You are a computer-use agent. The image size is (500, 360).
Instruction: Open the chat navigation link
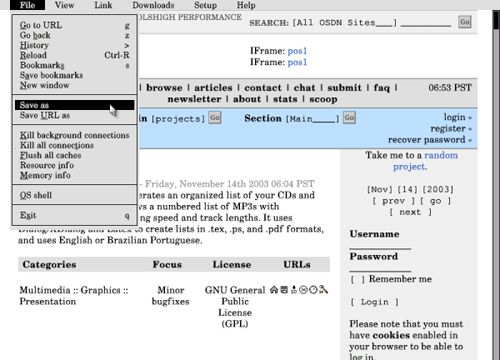pyautogui.click(x=304, y=88)
